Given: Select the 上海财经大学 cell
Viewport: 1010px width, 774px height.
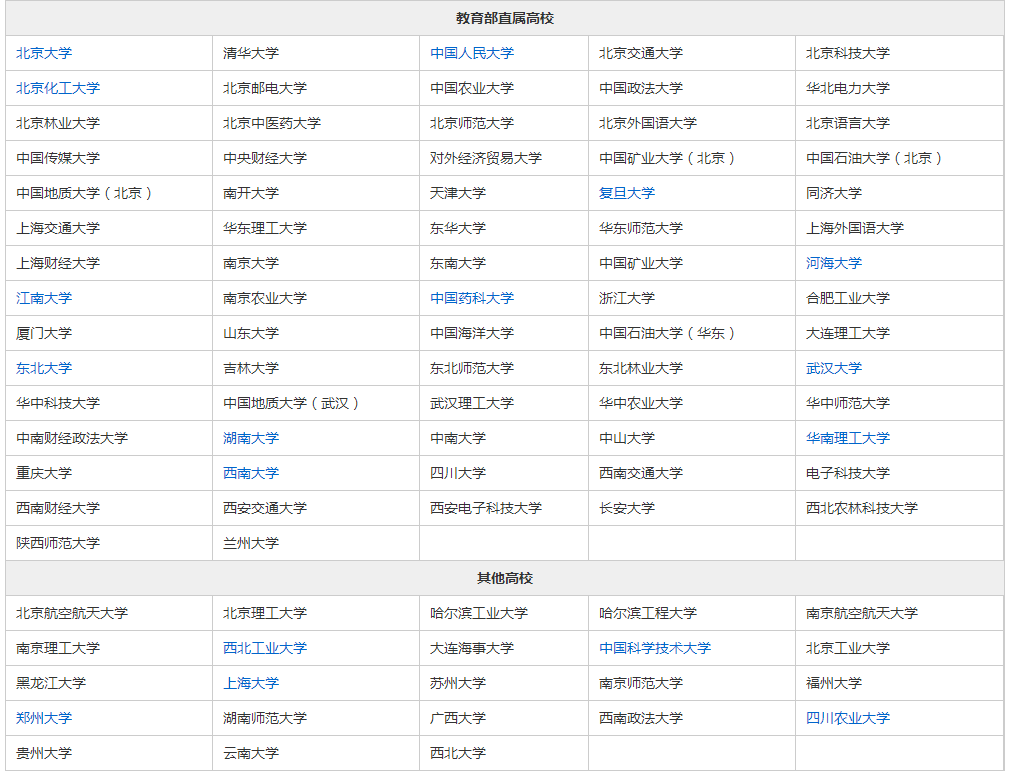Looking at the screenshot, I should pyautogui.click(x=109, y=263).
